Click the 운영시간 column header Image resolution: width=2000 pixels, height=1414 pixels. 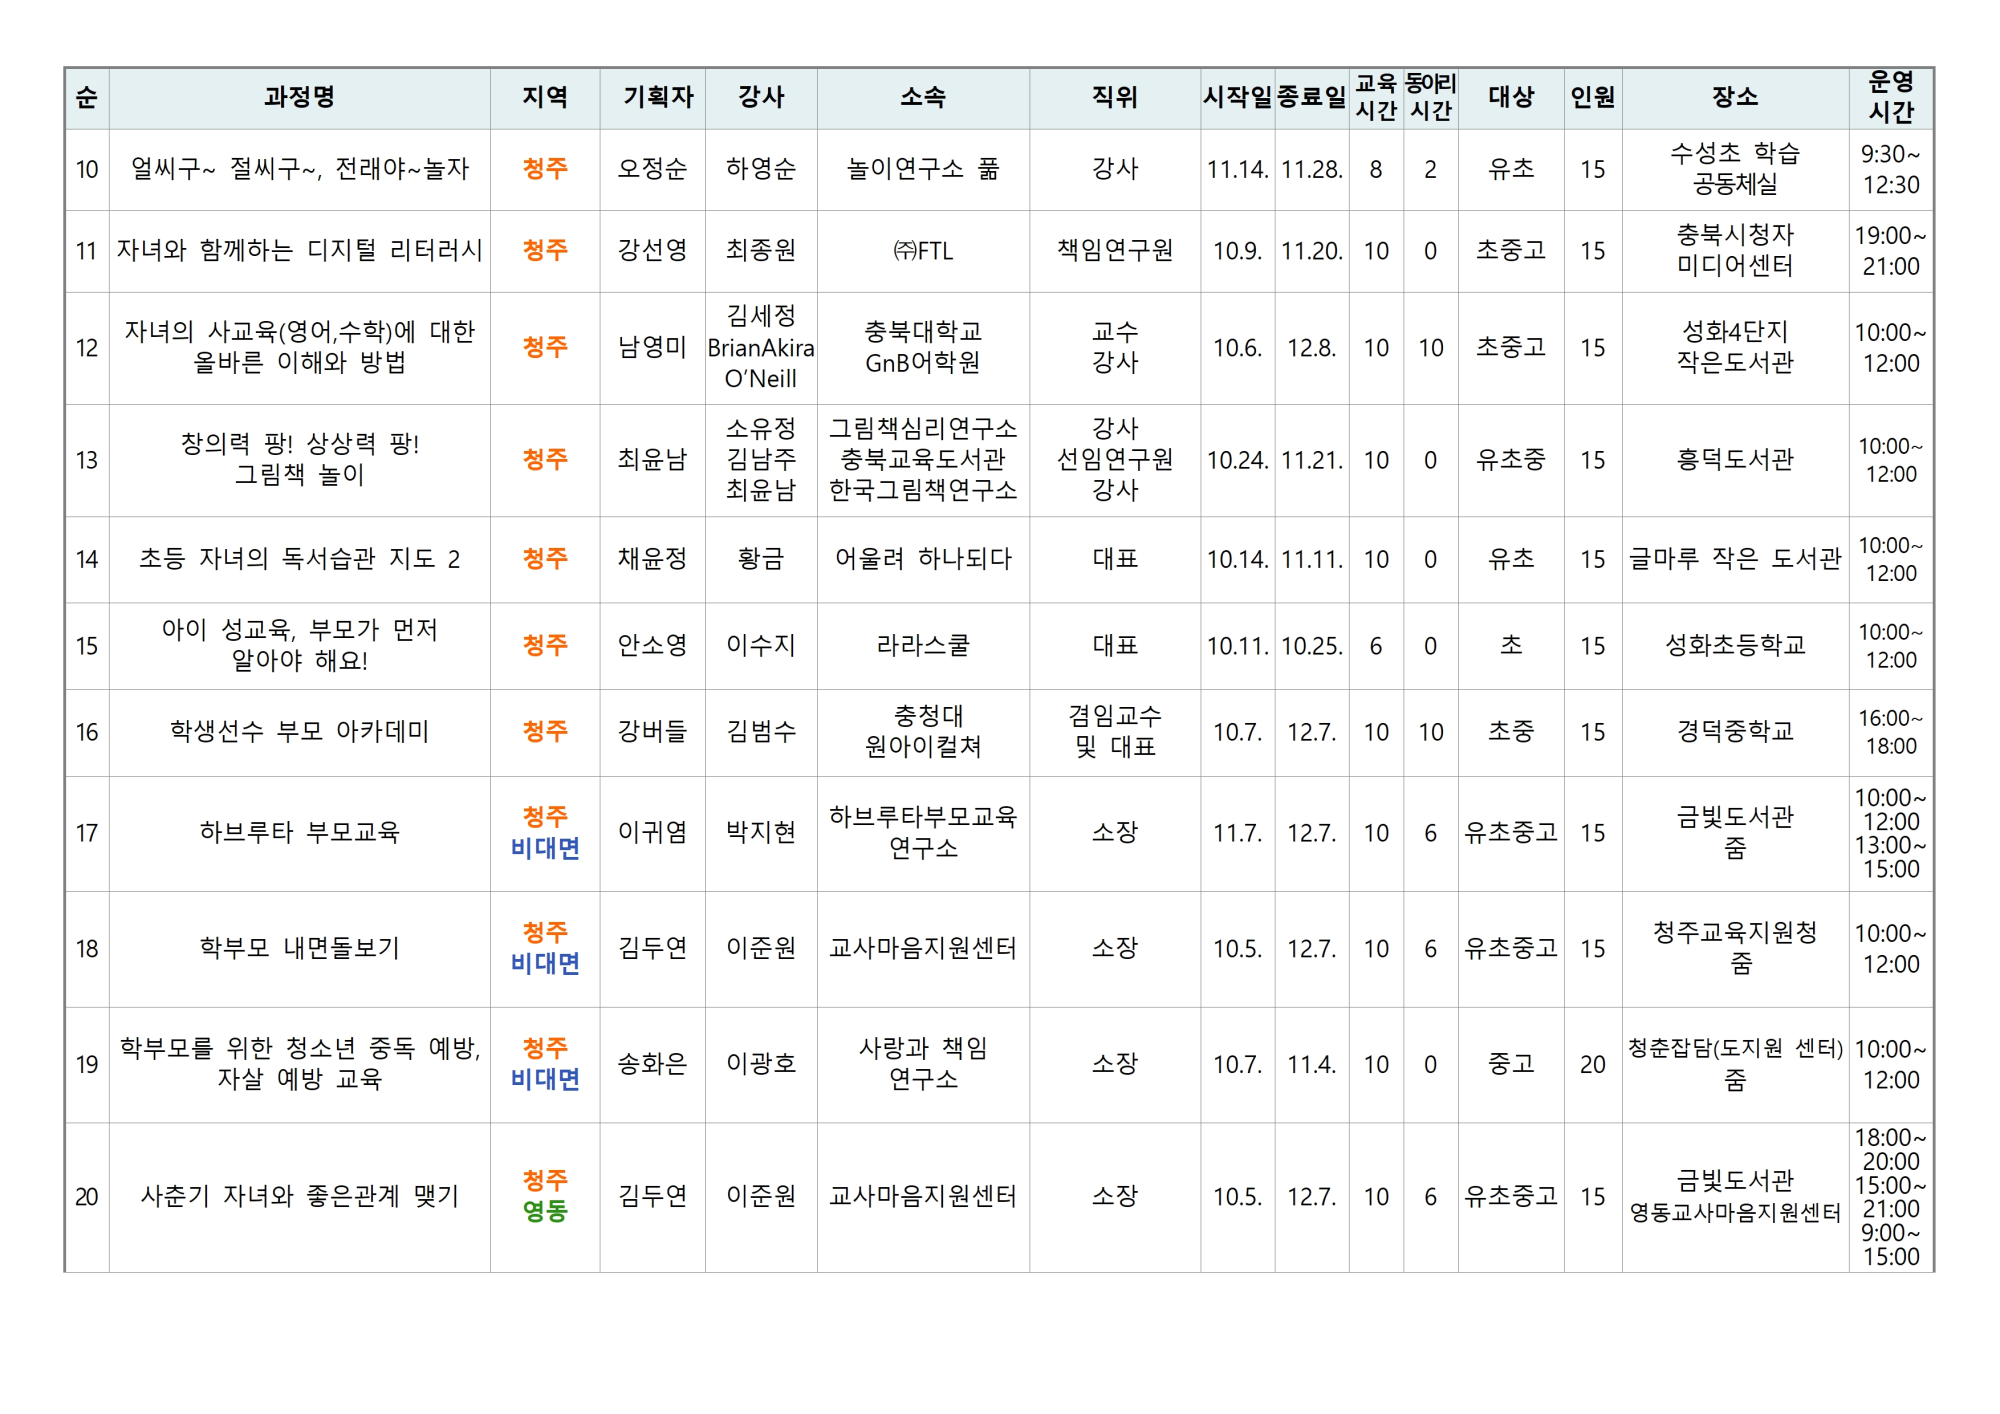(1891, 98)
